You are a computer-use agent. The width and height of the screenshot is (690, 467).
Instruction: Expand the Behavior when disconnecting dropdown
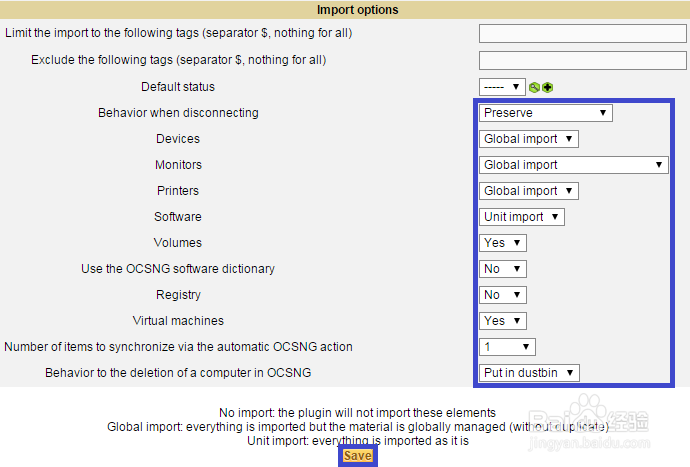[x=545, y=113]
